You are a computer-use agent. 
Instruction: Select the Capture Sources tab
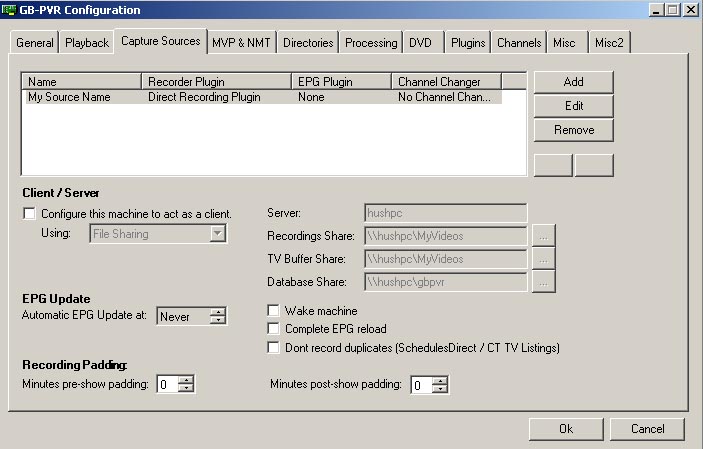pyautogui.click(x=161, y=41)
